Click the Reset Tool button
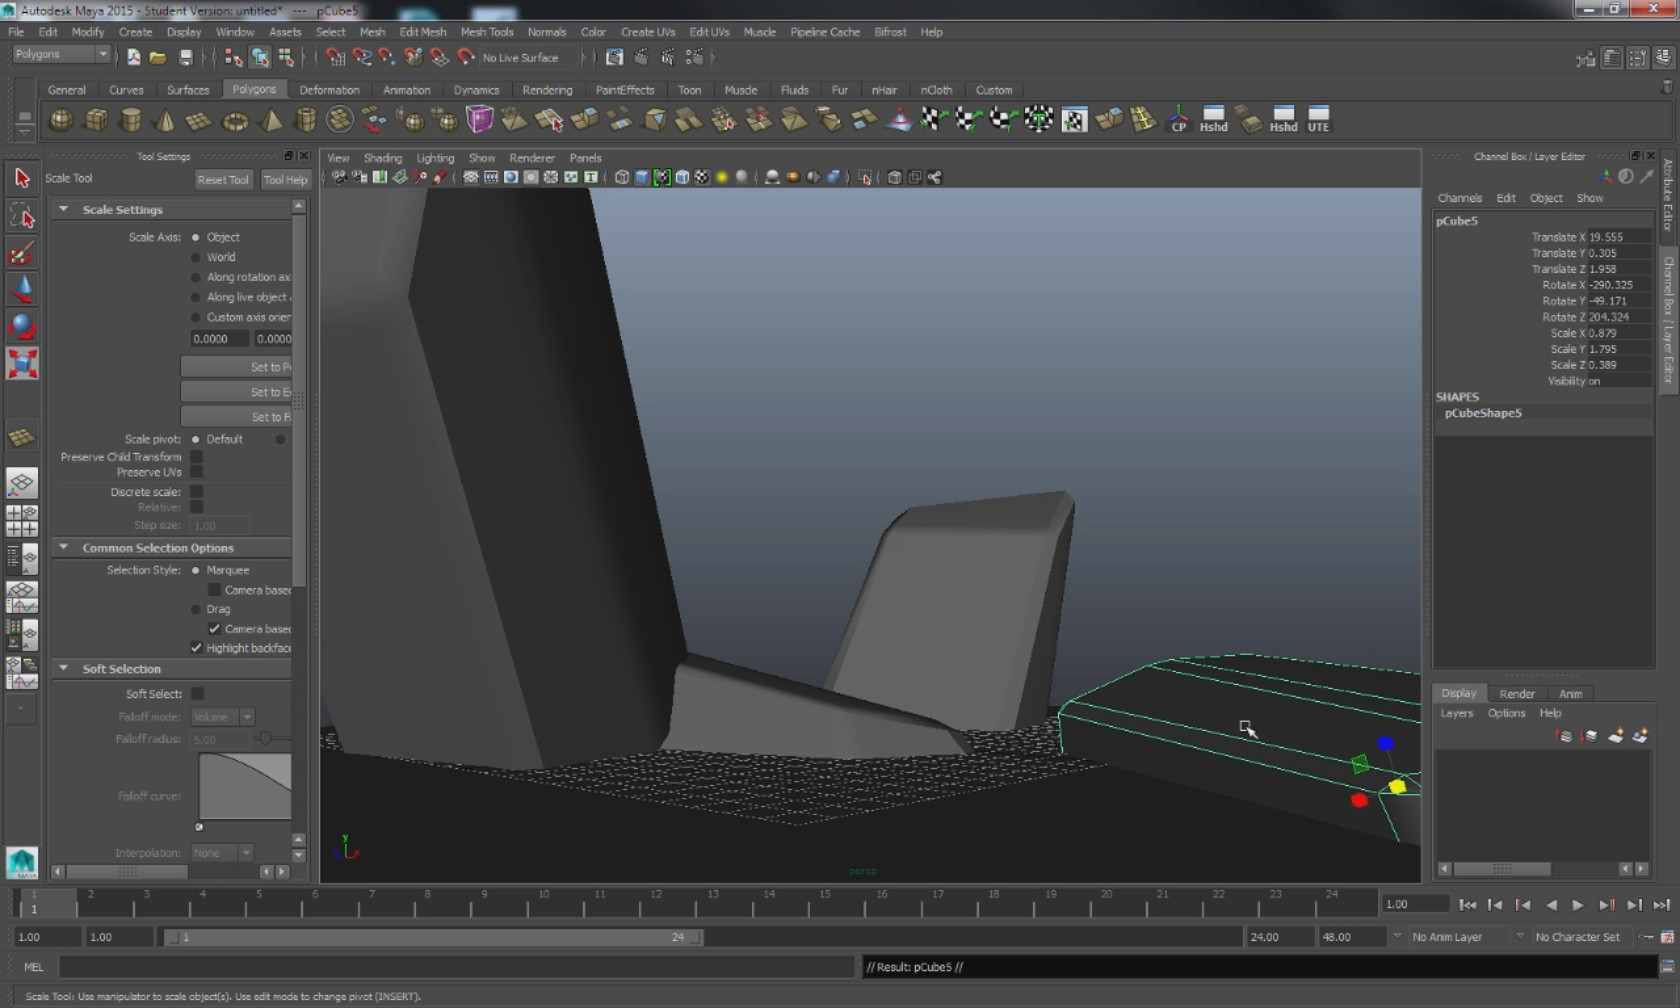 click(x=222, y=180)
